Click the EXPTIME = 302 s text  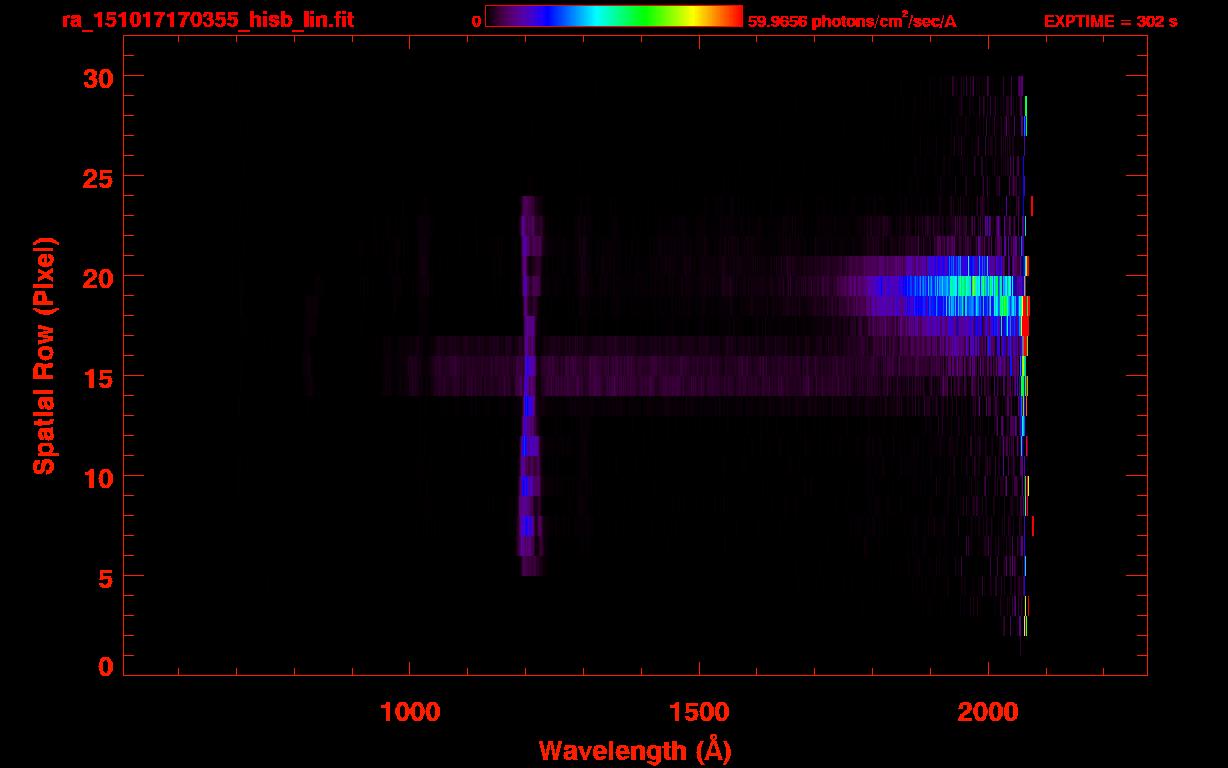click(1110, 21)
